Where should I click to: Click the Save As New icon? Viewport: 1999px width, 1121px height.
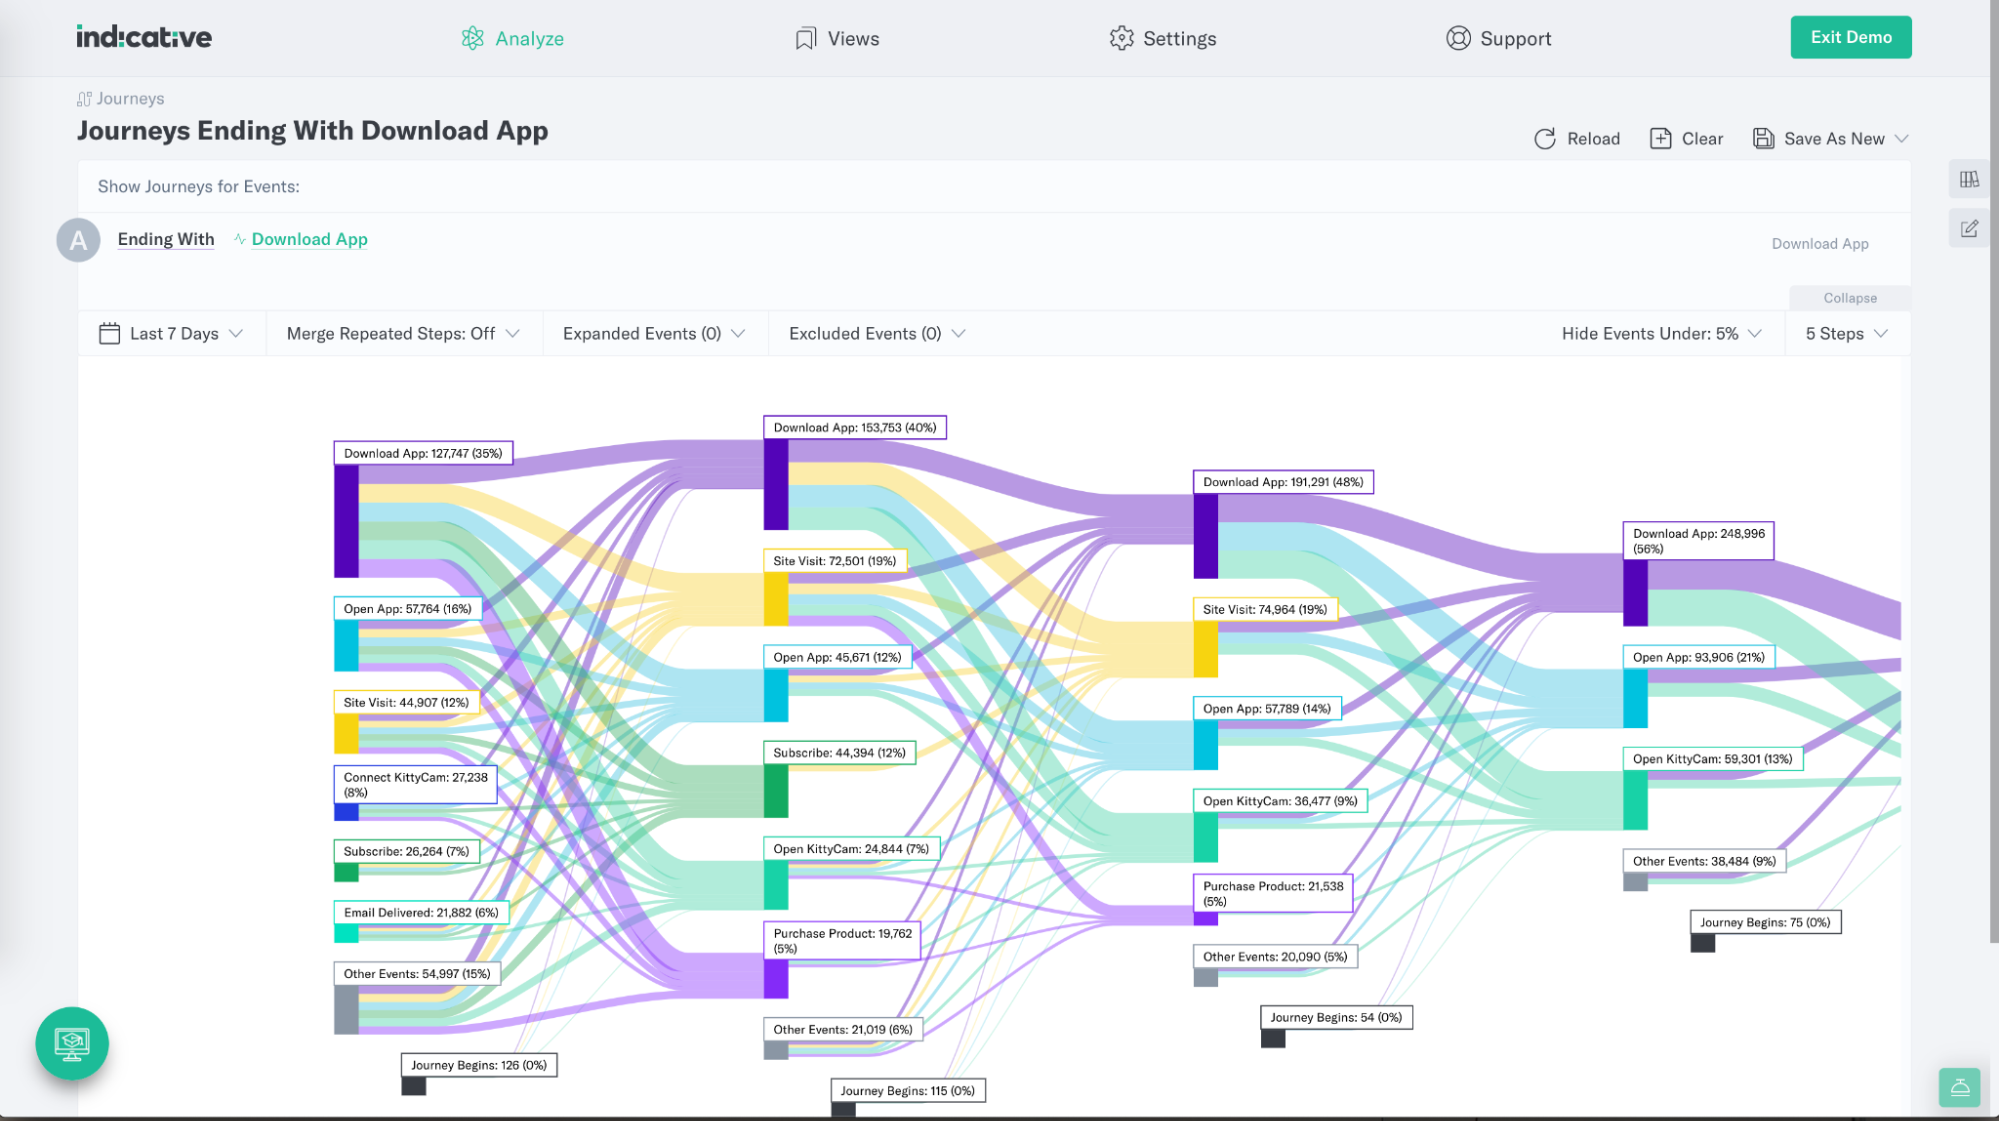[1761, 137]
